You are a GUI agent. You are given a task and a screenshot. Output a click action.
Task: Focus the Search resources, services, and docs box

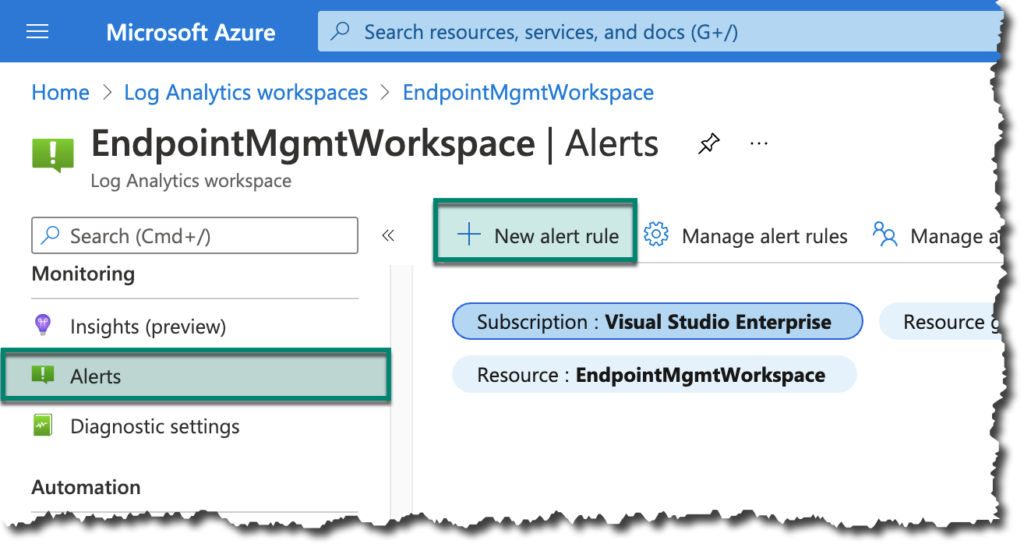pos(660,31)
